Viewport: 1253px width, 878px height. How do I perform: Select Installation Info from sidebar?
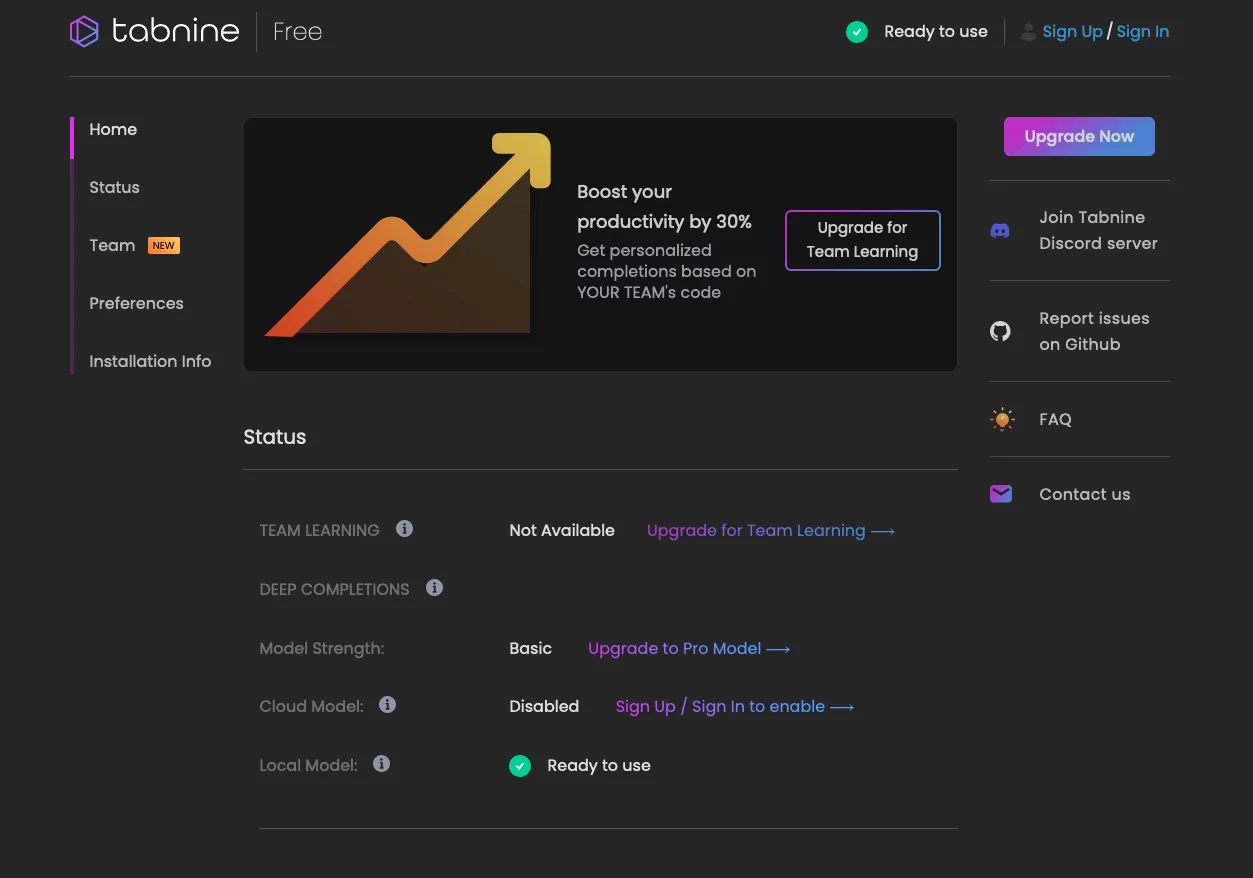click(x=150, y=361)
